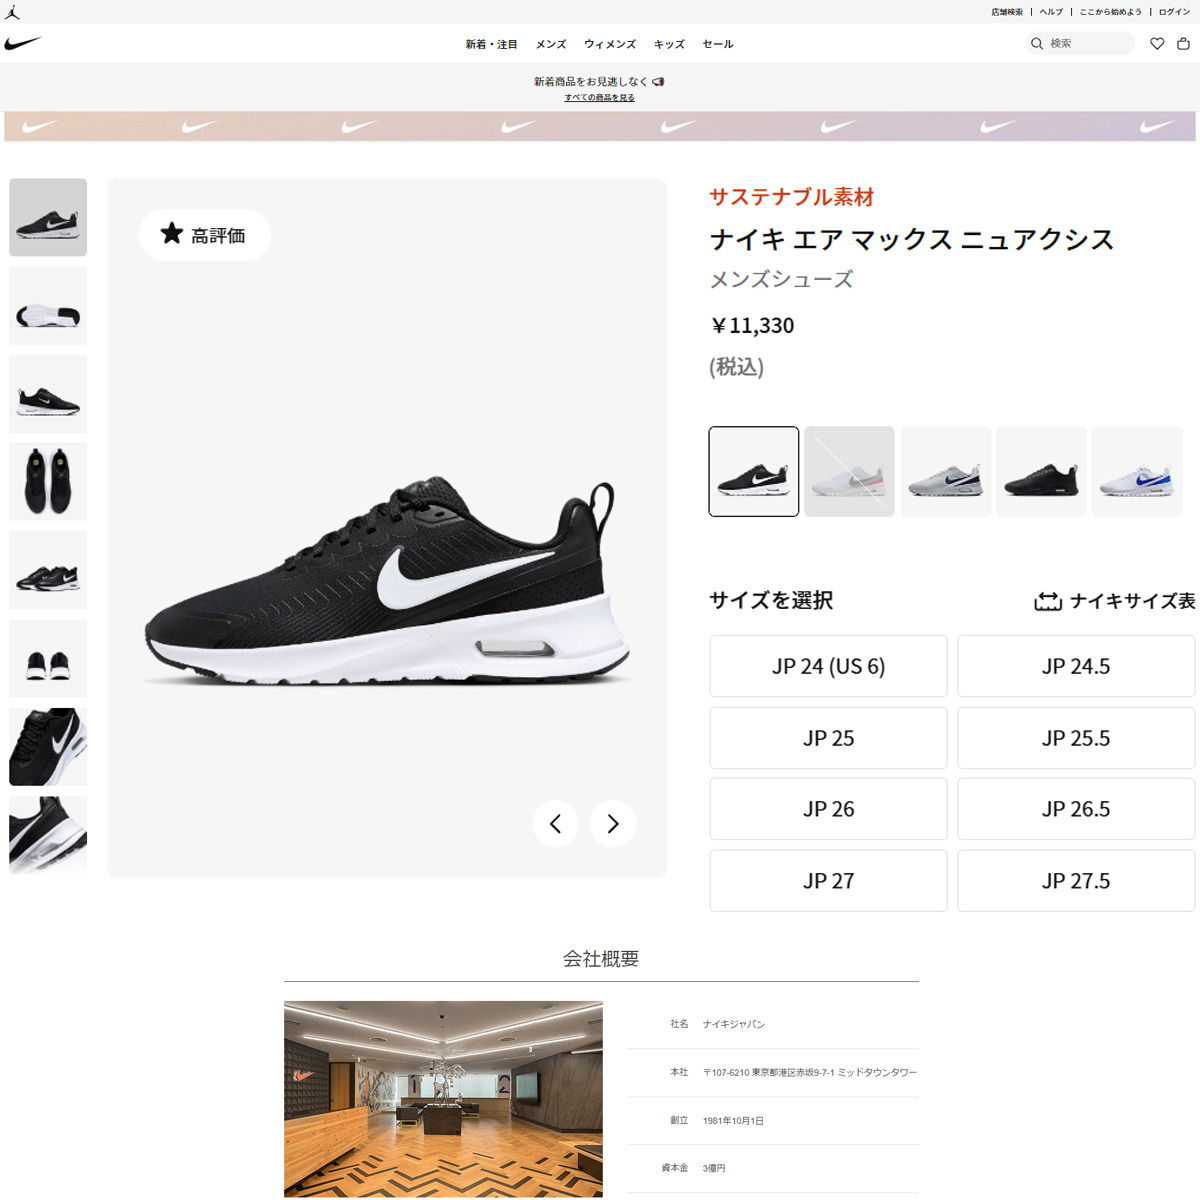The height and width of the screenshot is (1200, 1200).
Task: Expand the セール navigation menu
Action: [x=718, y=44]
